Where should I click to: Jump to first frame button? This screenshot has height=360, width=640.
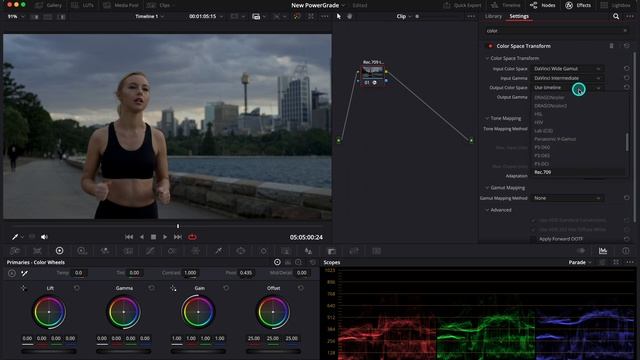[129, 237]
